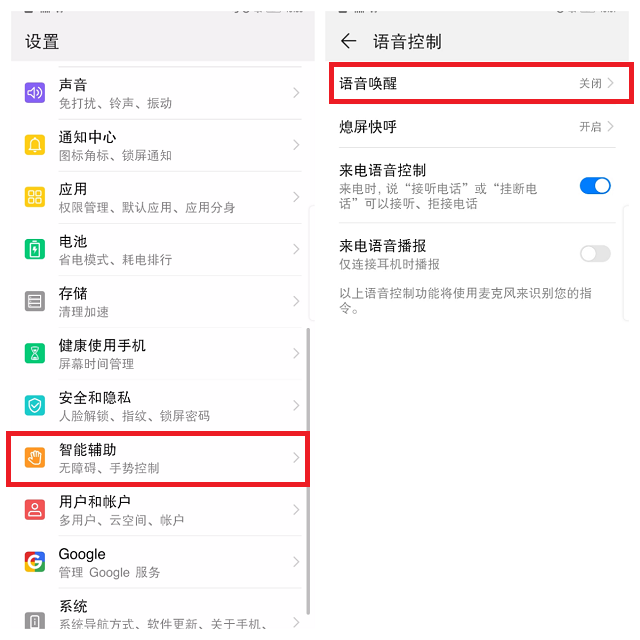Tap the 健康使用手机 hourglass icon
This screenshot has height=640, width=640.
pos(35,353)
